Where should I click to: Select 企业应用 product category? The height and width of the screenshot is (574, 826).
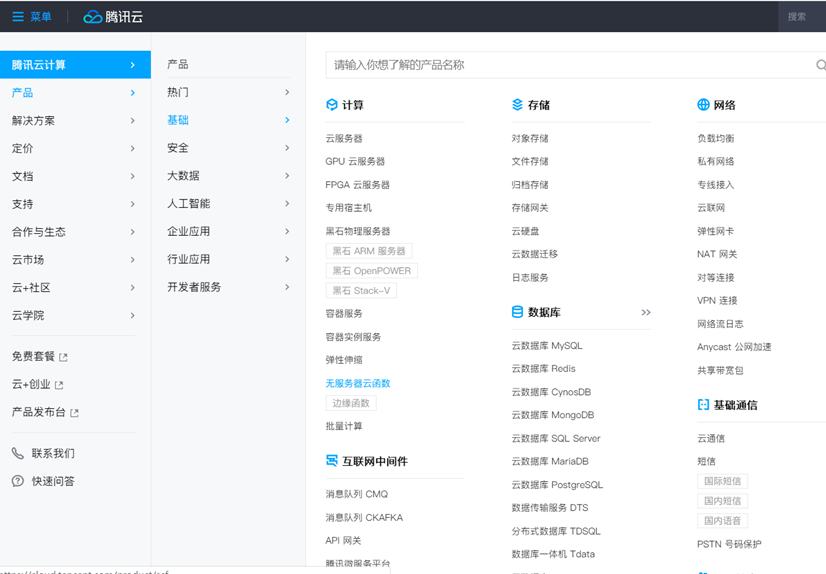(228, 231)
